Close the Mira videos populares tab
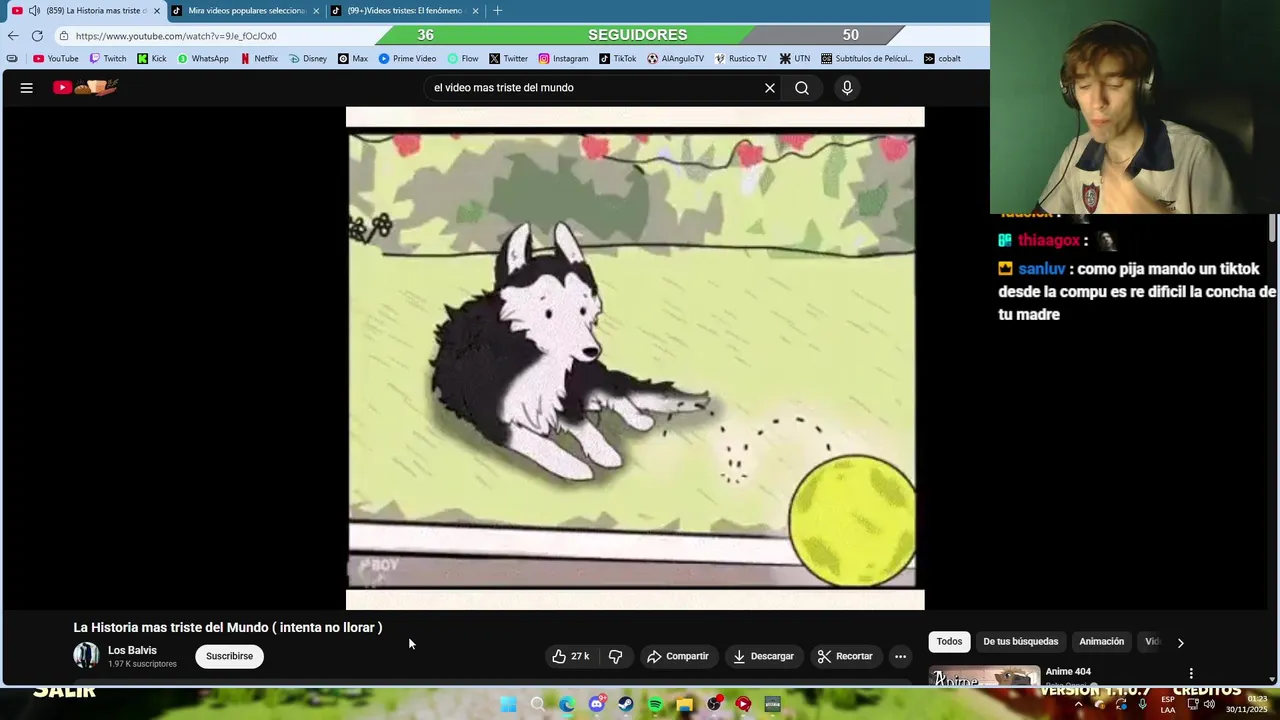Viewport: 1280px width, 720px height. pyautogui.click(x=316, y=11)
